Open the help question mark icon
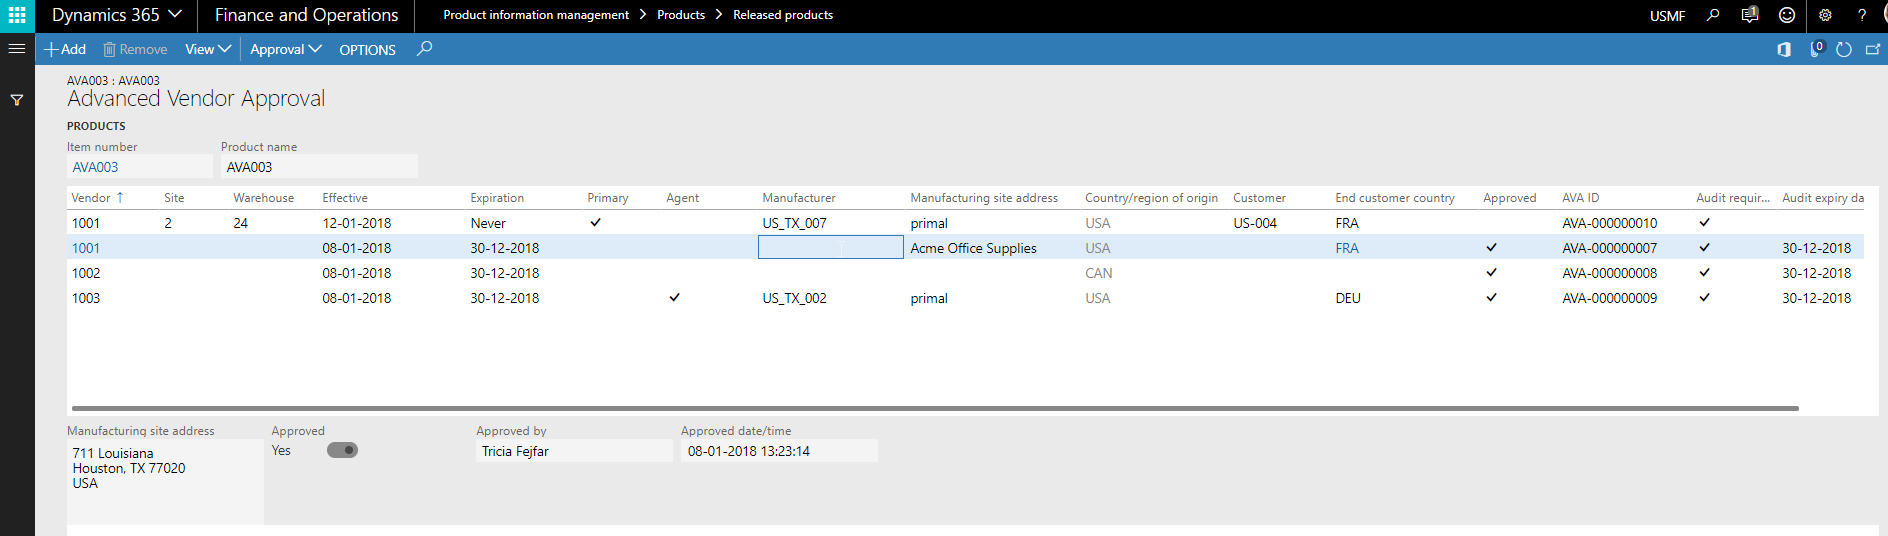Image resolution: width=1888 pixels, height=536 pixels. click(1862, 15)
